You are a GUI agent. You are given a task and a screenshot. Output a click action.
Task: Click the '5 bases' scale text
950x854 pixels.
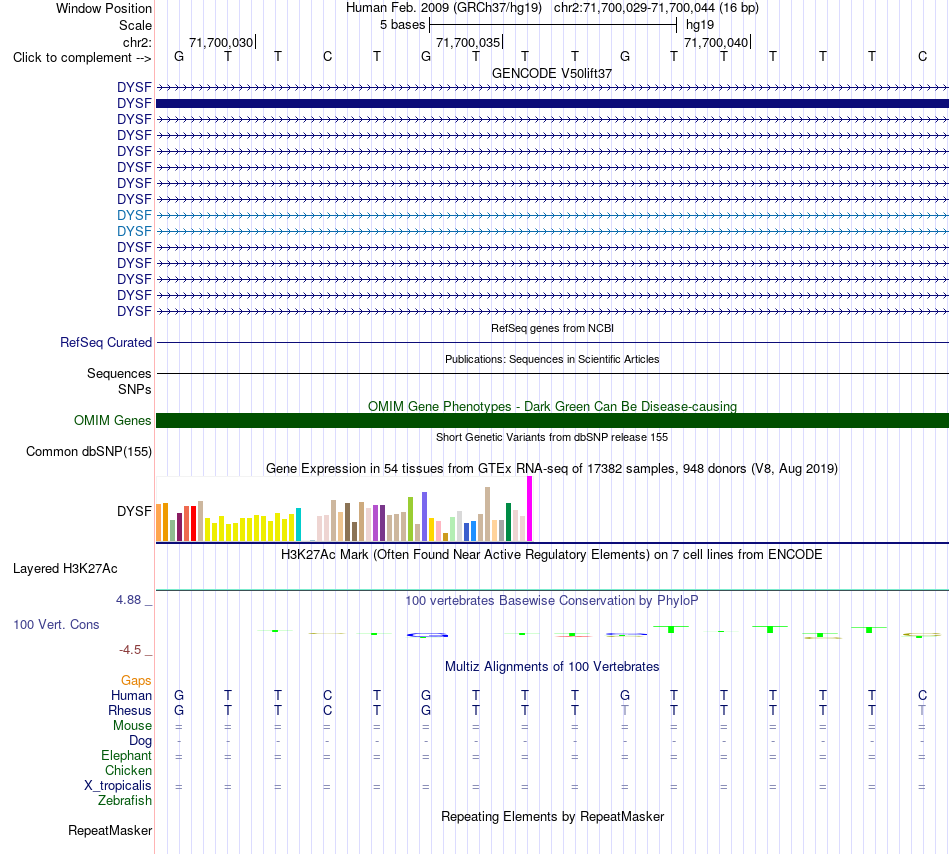402,25
